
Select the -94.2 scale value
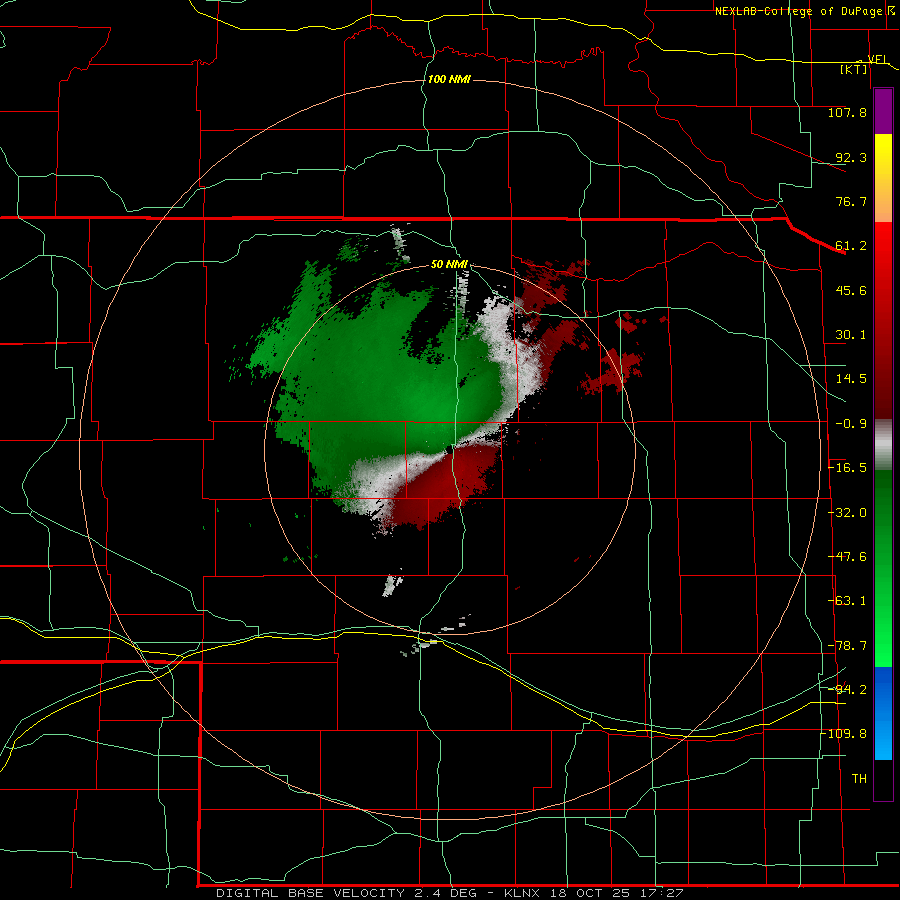click(847, 689)
